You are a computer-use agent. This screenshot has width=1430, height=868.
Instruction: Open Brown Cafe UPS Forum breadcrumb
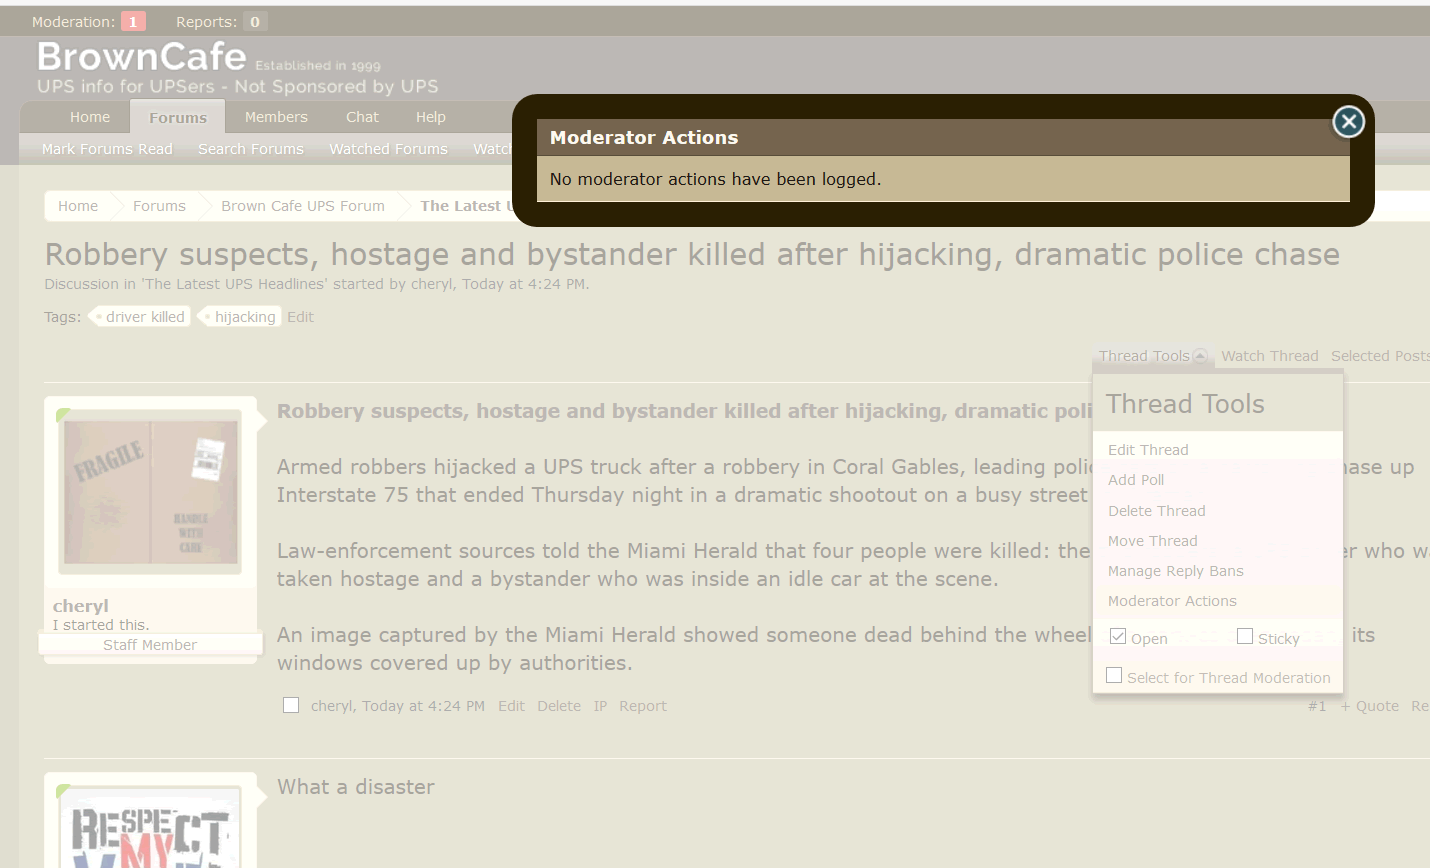303,206
